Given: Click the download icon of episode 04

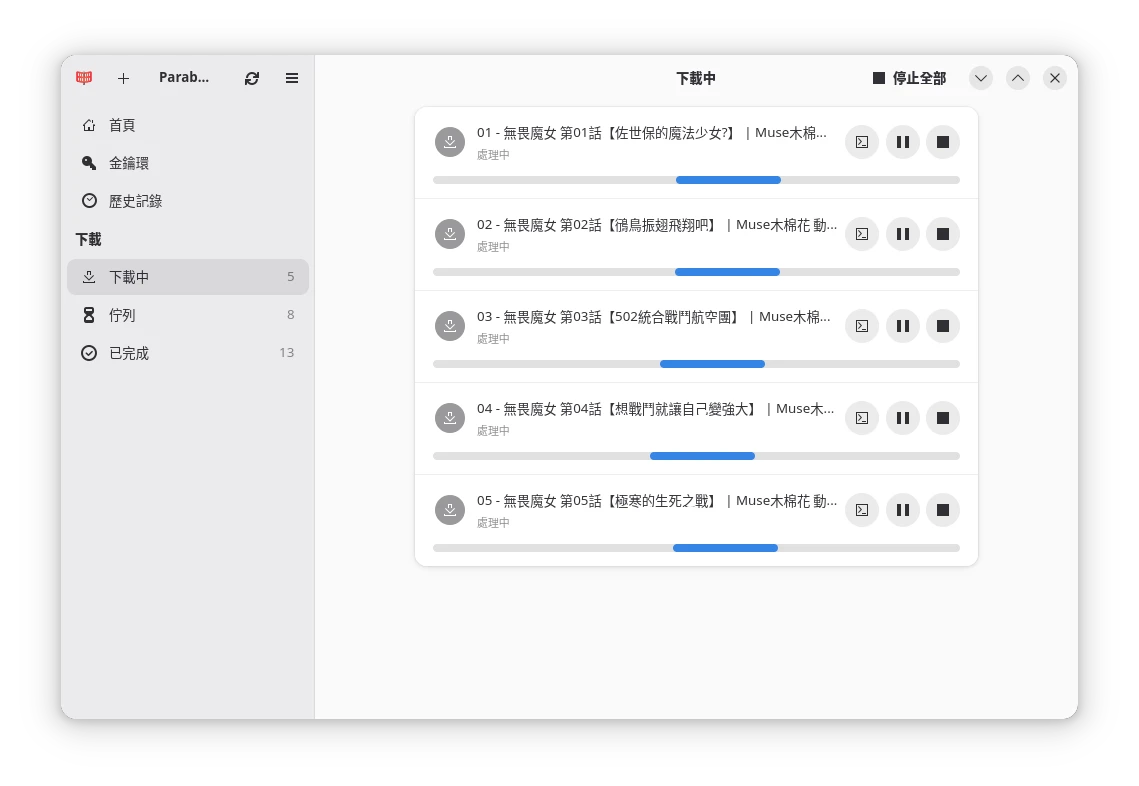Looking at the screenshot, I should point(450,418).
